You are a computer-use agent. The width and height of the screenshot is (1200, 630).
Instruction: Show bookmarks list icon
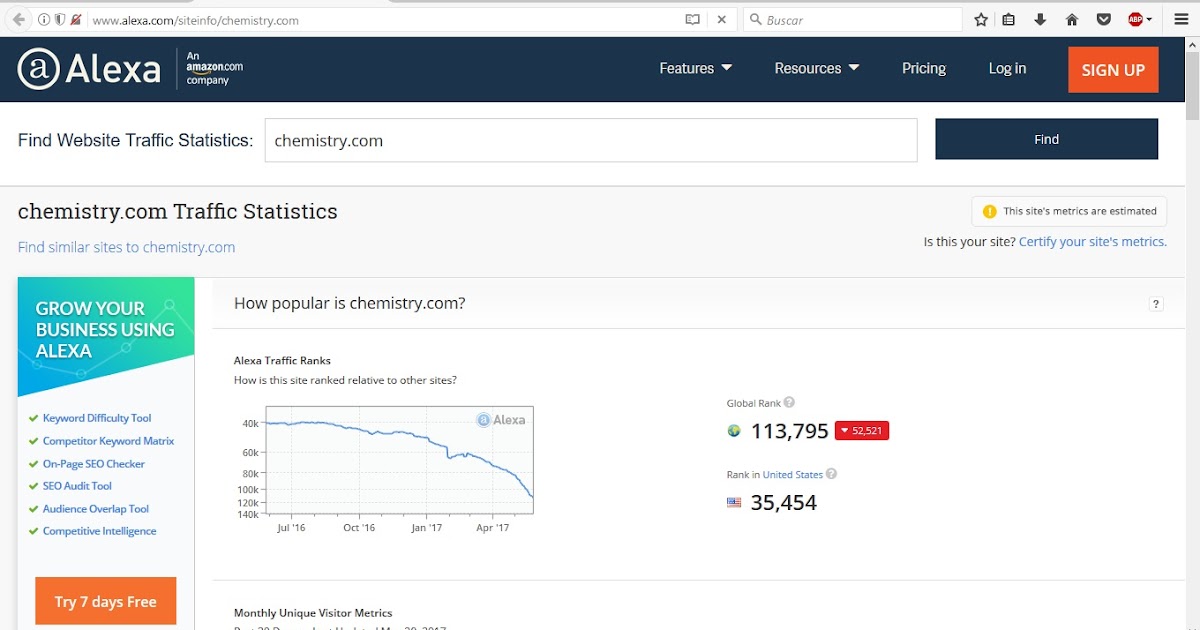coord(1009,19)
